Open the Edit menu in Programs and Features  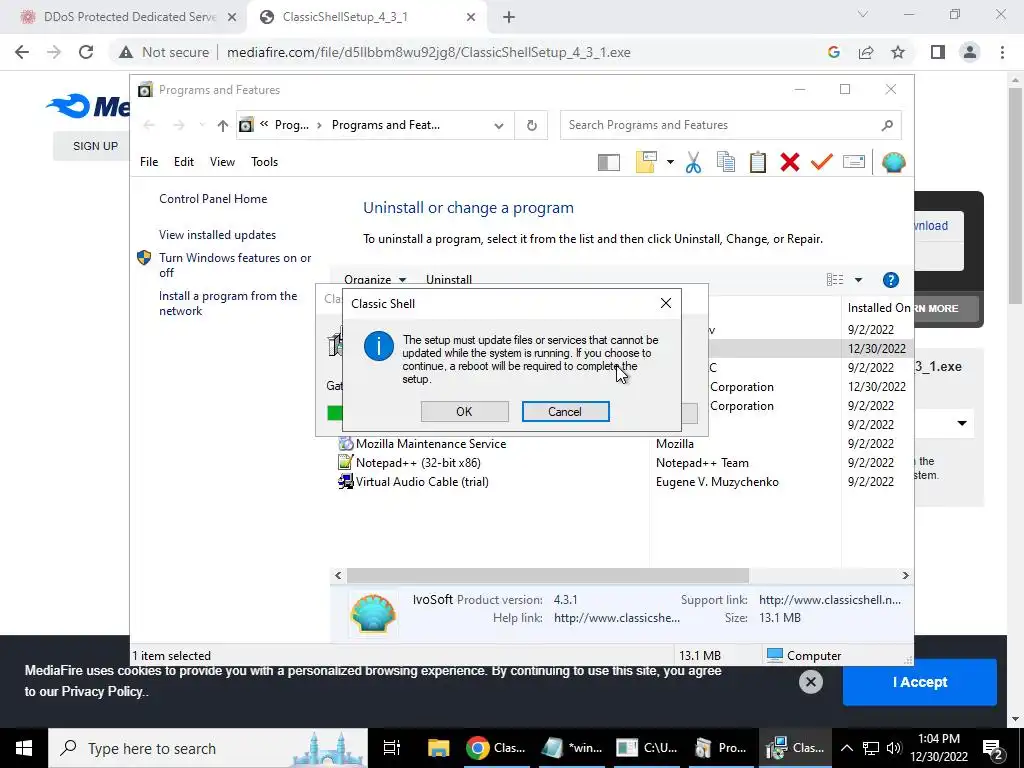pos(184,162)
